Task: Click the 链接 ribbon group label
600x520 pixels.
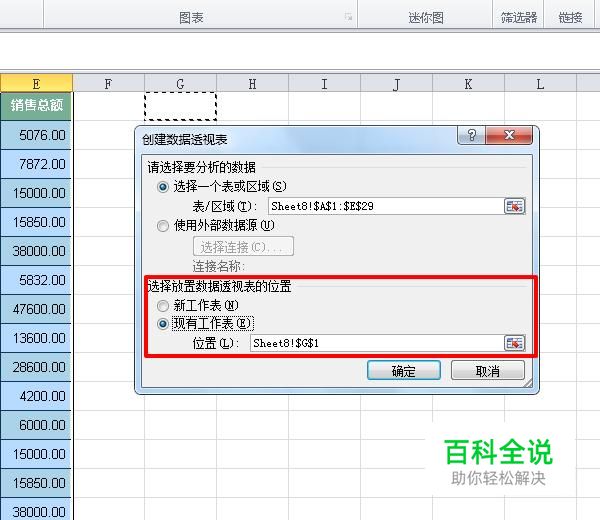Action: (570, 17)
